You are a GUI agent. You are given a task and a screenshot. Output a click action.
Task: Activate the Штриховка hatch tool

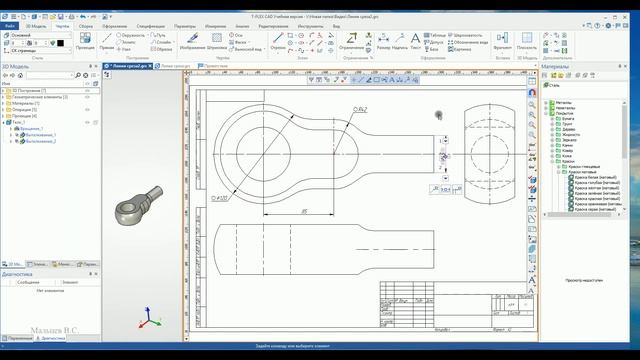click(217, 41)
